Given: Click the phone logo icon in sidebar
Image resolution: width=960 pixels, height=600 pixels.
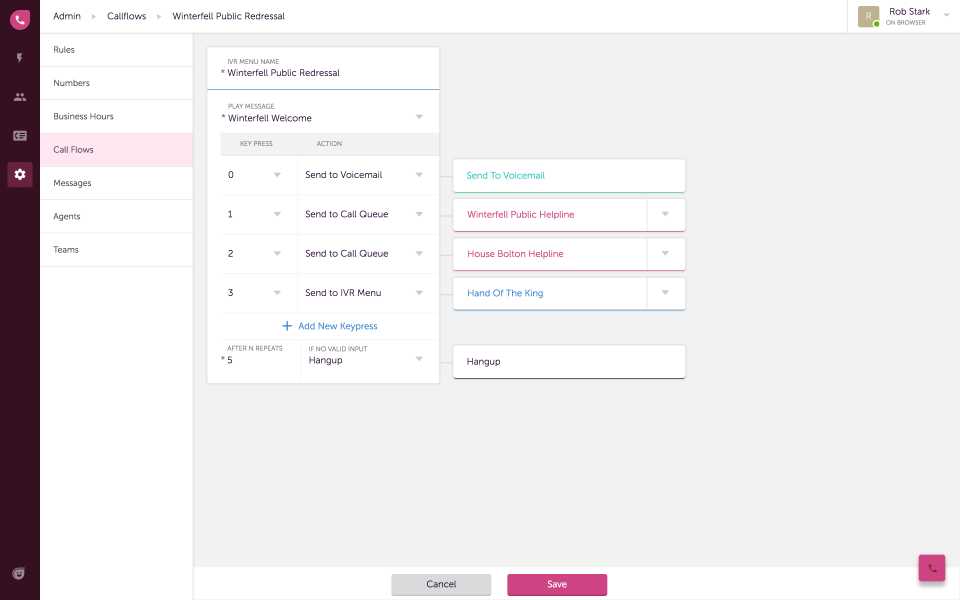Looking at the screenshot, I should (20, 19).
